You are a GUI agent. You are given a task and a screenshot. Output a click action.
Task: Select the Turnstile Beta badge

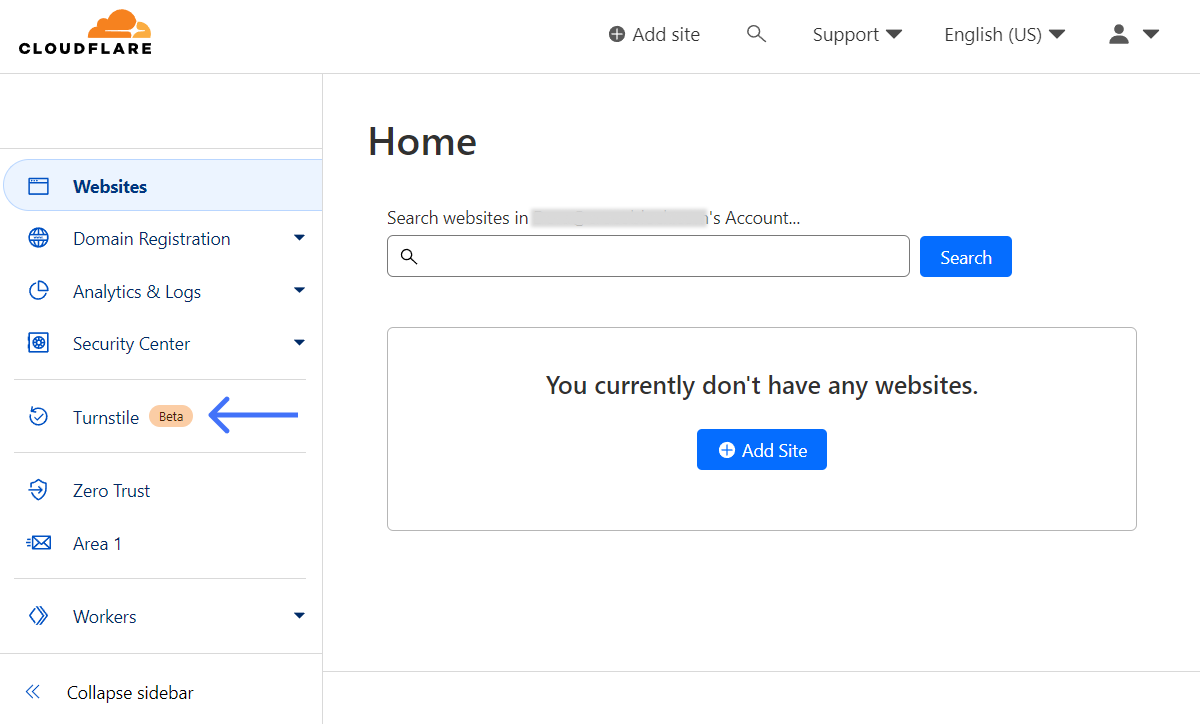tap(170, 416)
